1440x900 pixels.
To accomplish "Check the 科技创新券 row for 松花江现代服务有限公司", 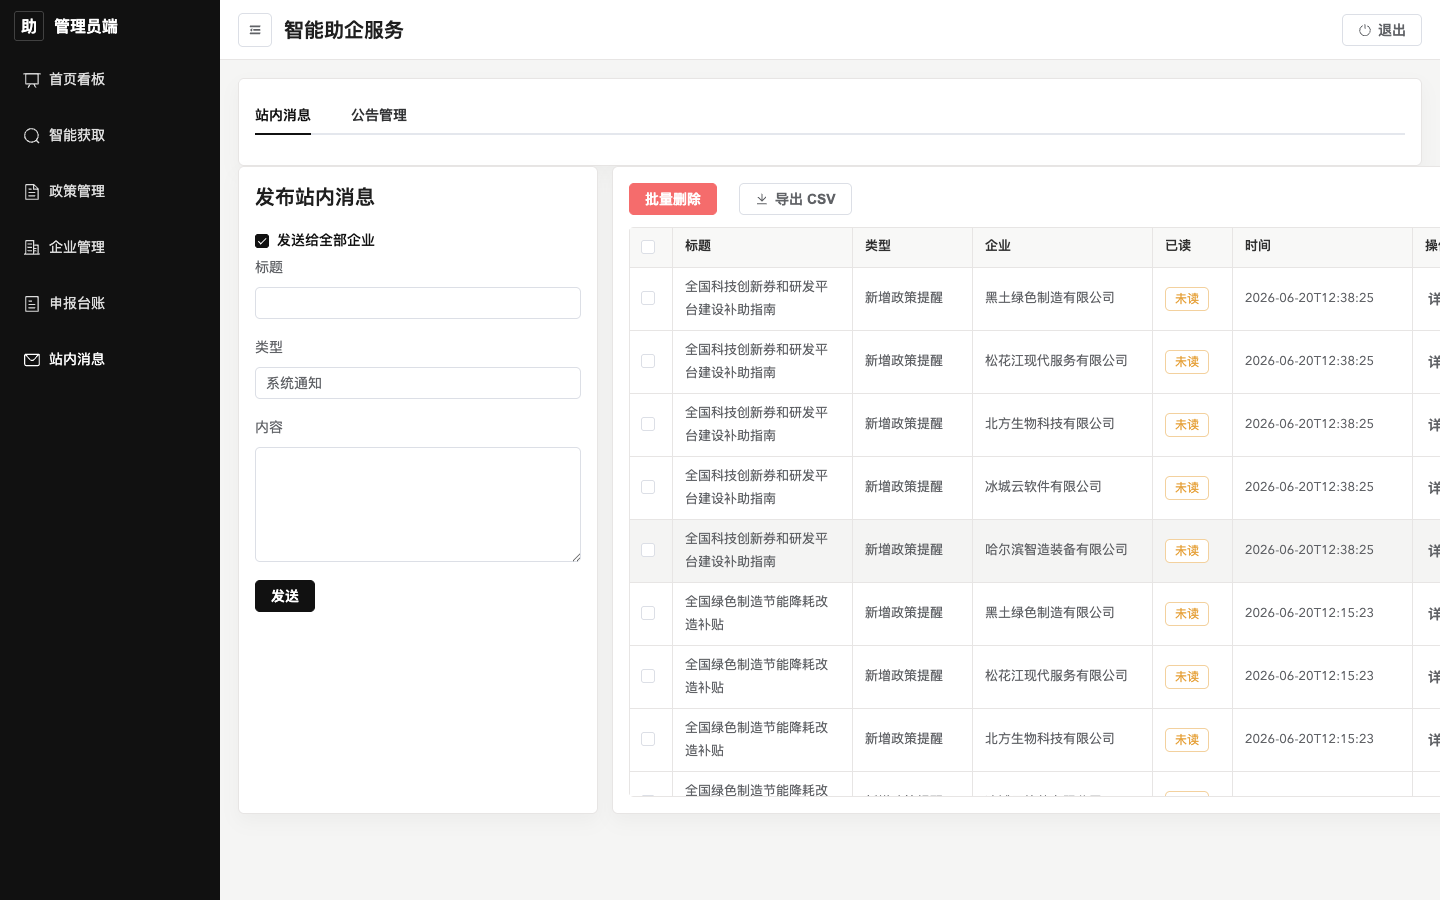I will [648, 361].
